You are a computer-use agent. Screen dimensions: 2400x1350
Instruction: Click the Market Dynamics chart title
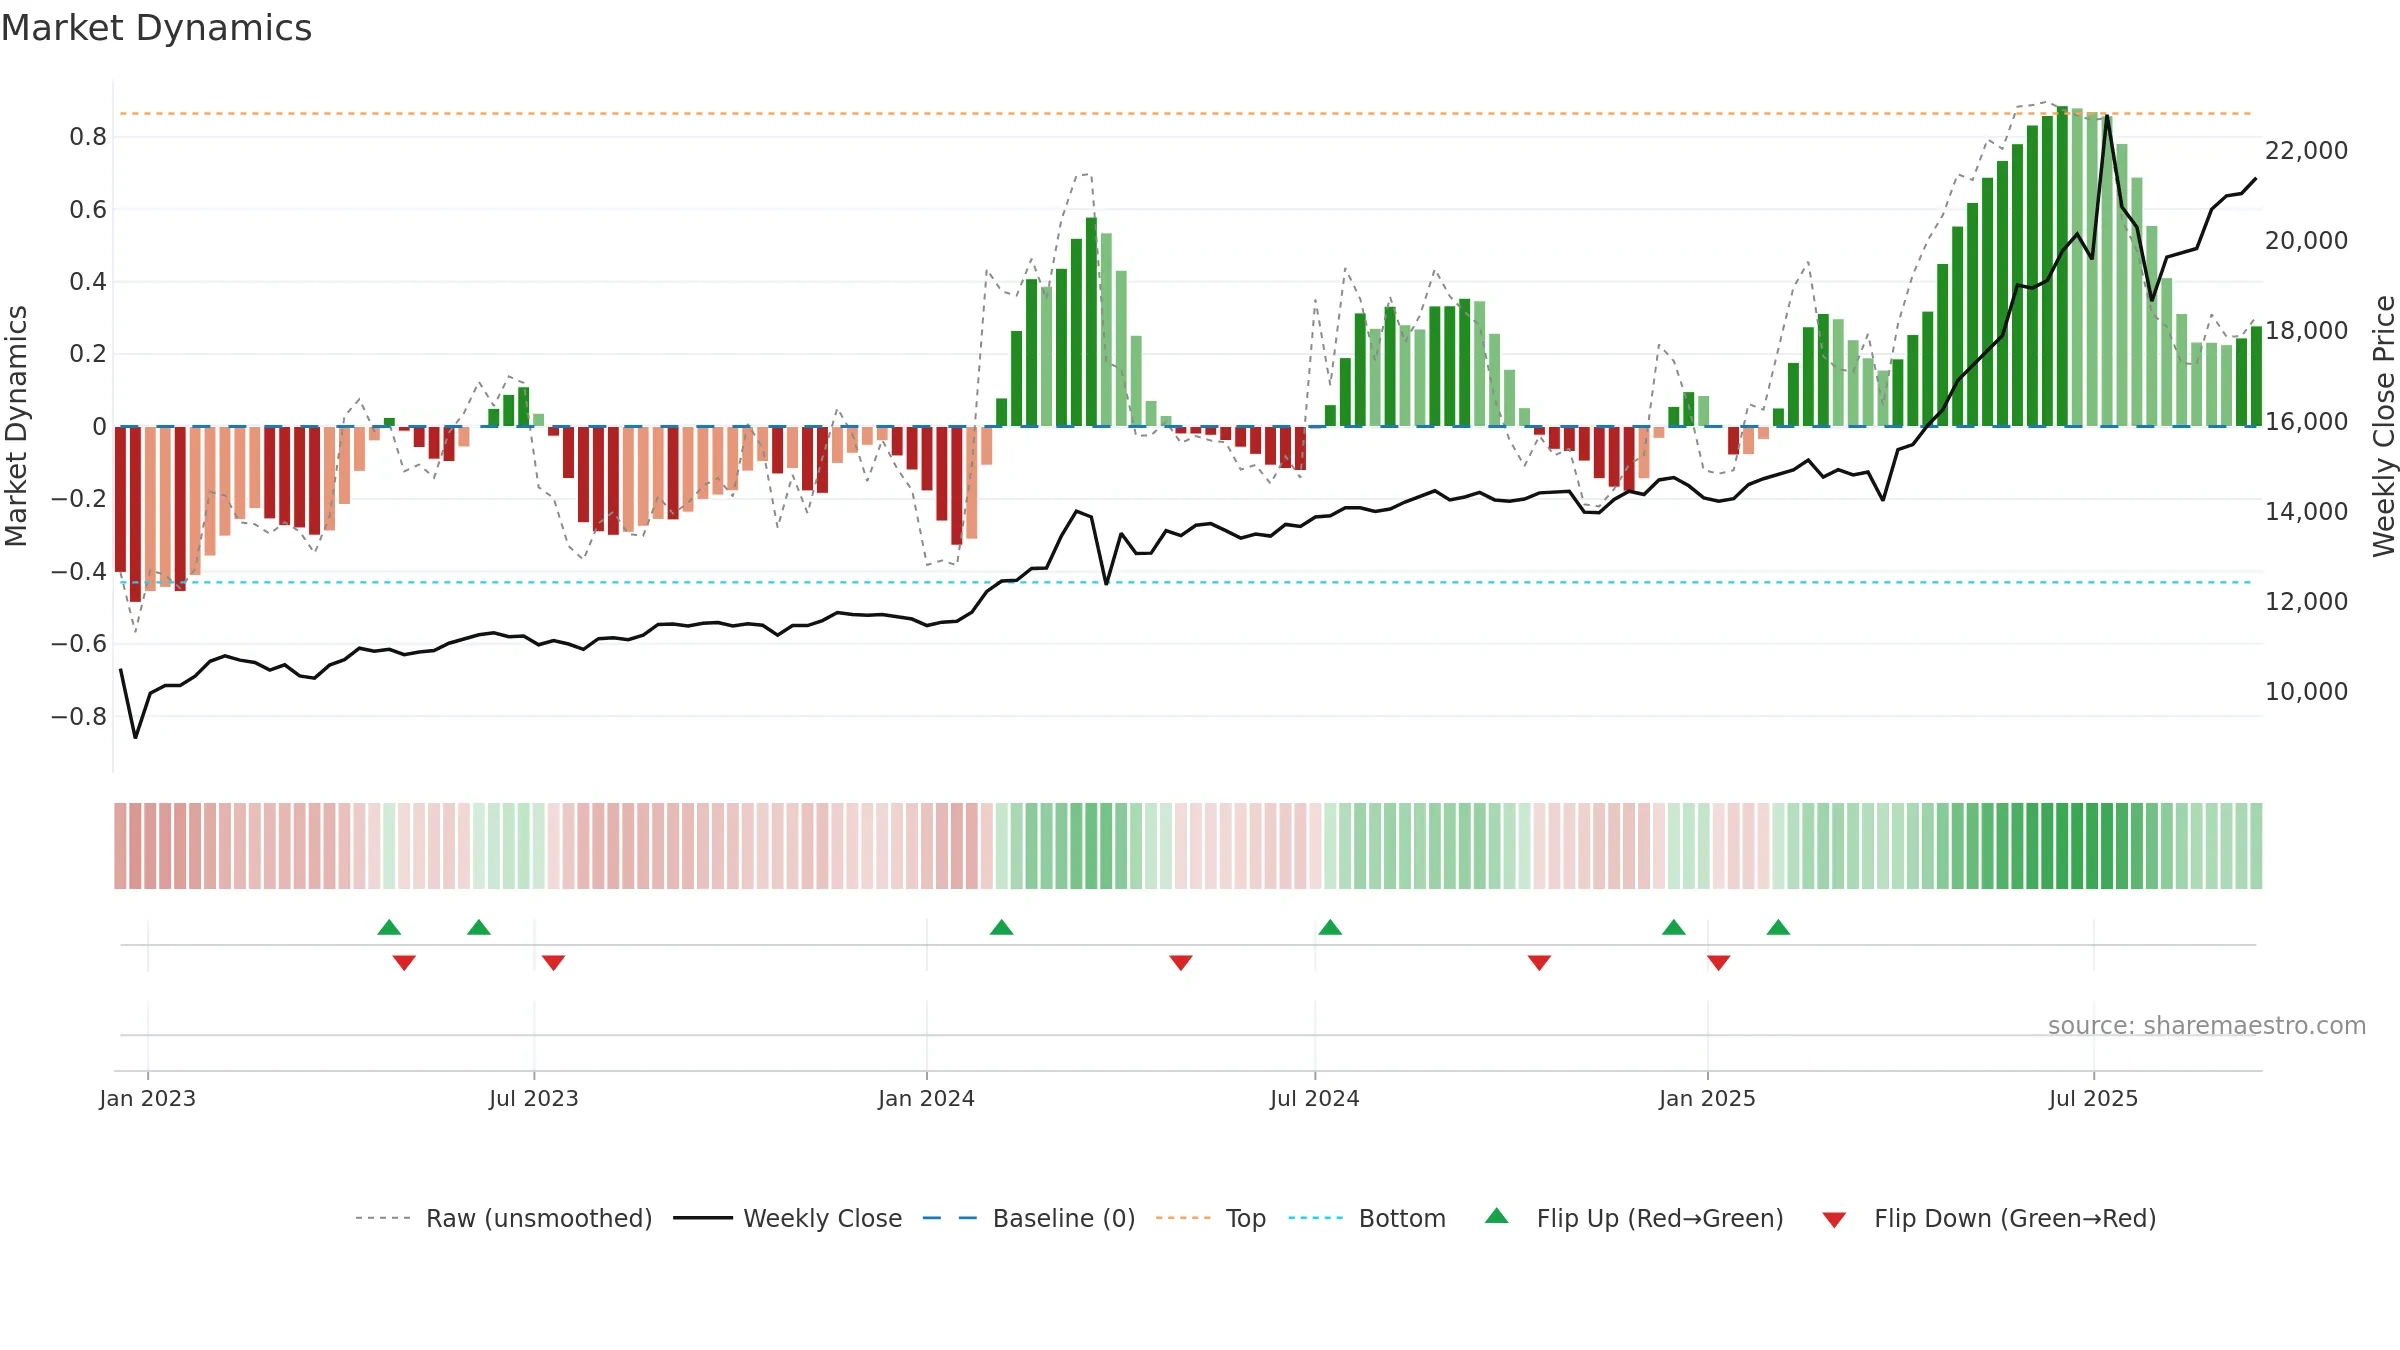click(156, 28)
